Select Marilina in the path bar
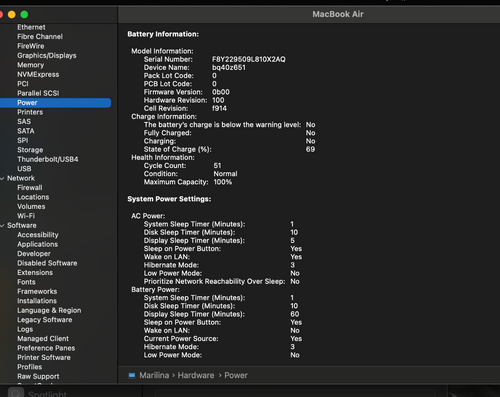Screen dimensions: 500x397 (154, 375)
